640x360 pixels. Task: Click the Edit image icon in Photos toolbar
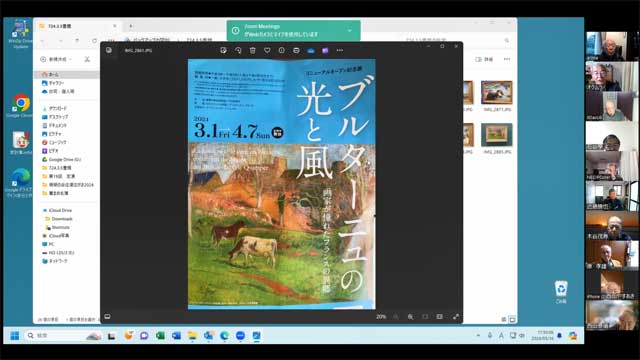[223, 50]
